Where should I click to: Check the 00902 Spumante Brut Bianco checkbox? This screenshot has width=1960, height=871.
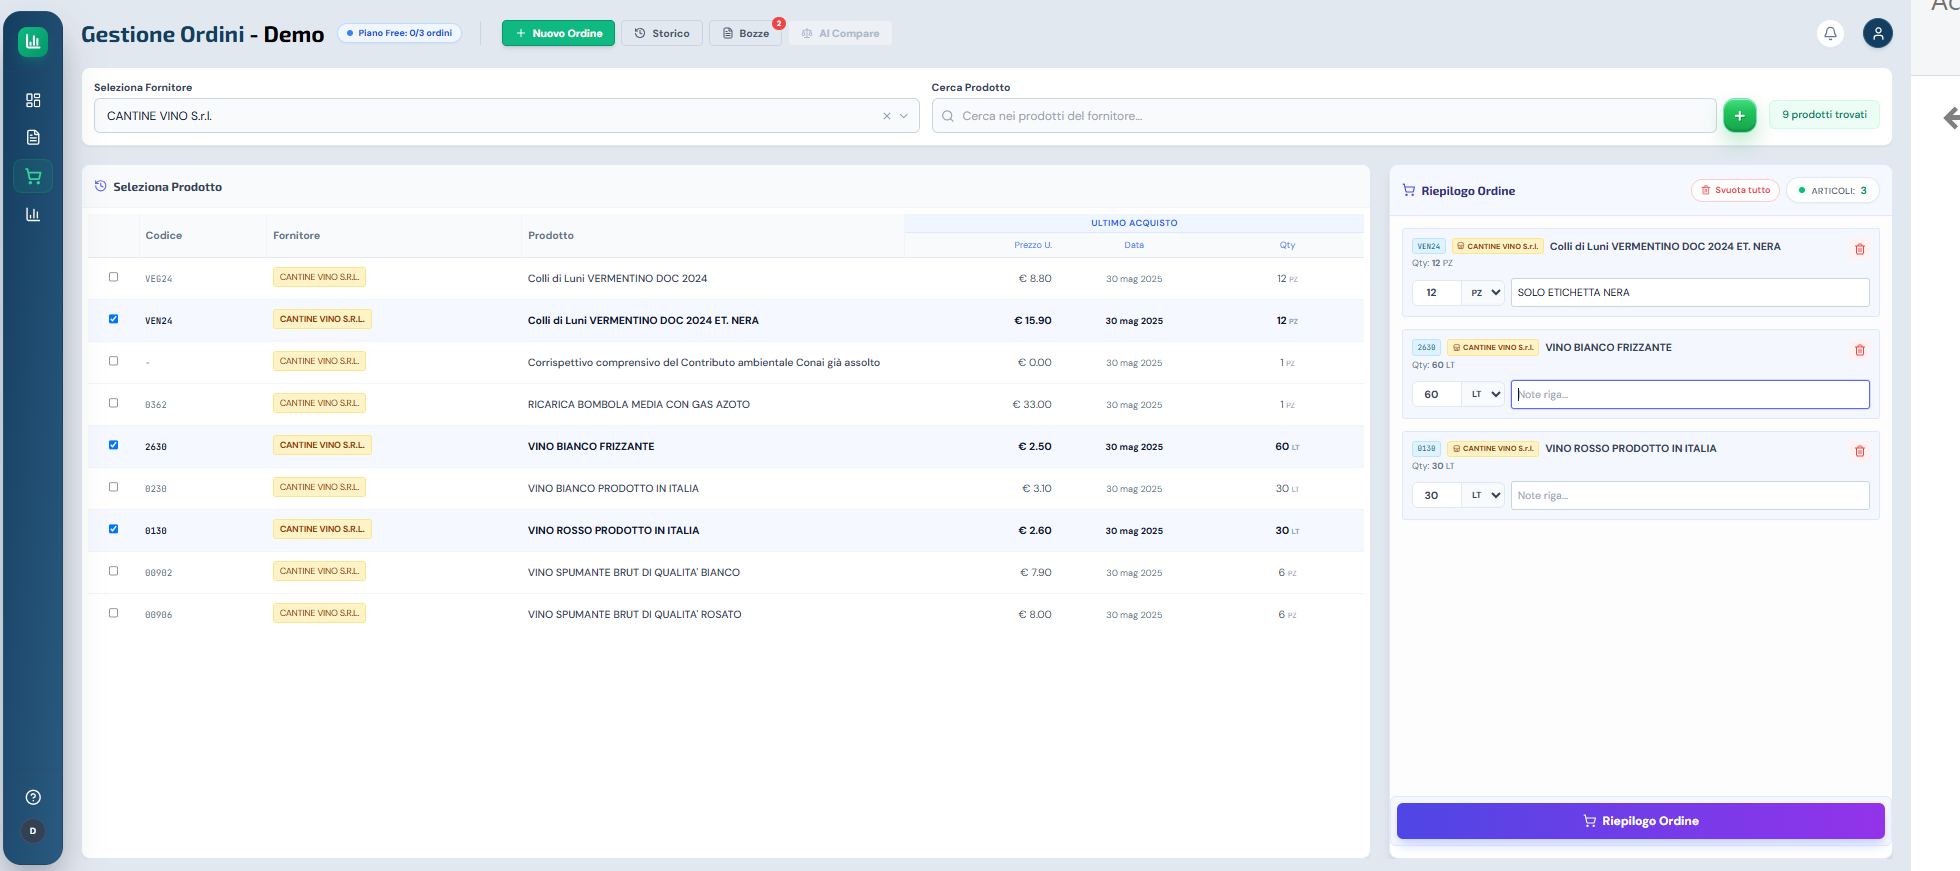(x=113, y=571)
